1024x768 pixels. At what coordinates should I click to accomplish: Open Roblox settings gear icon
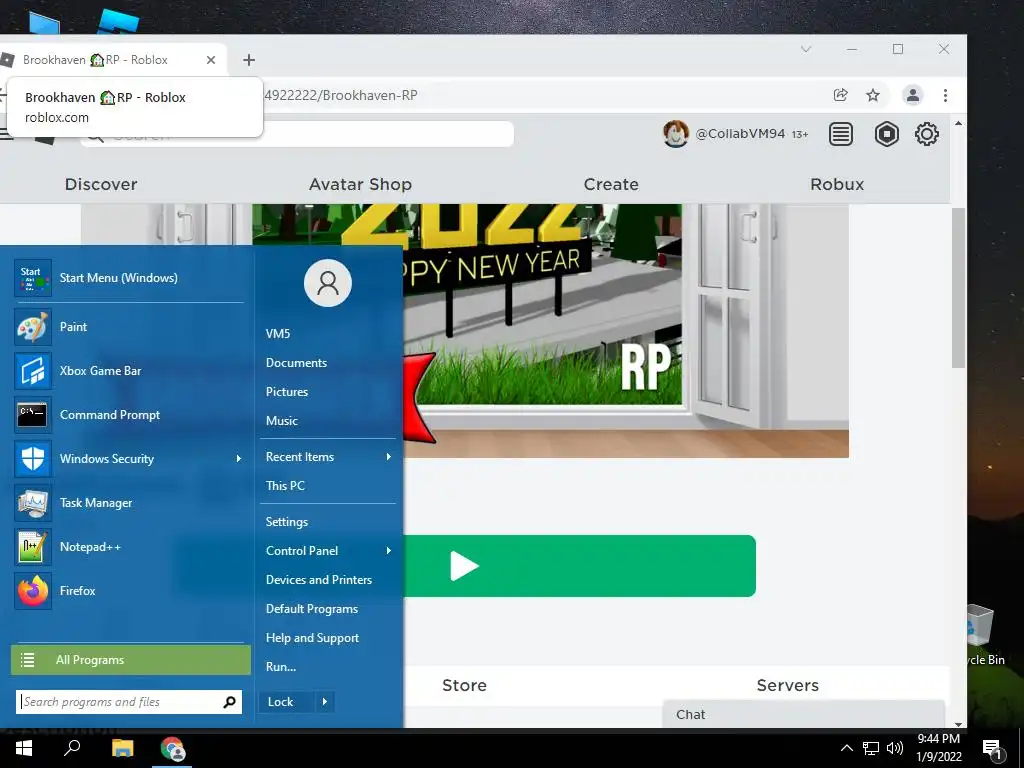click(x=926, y=135)
